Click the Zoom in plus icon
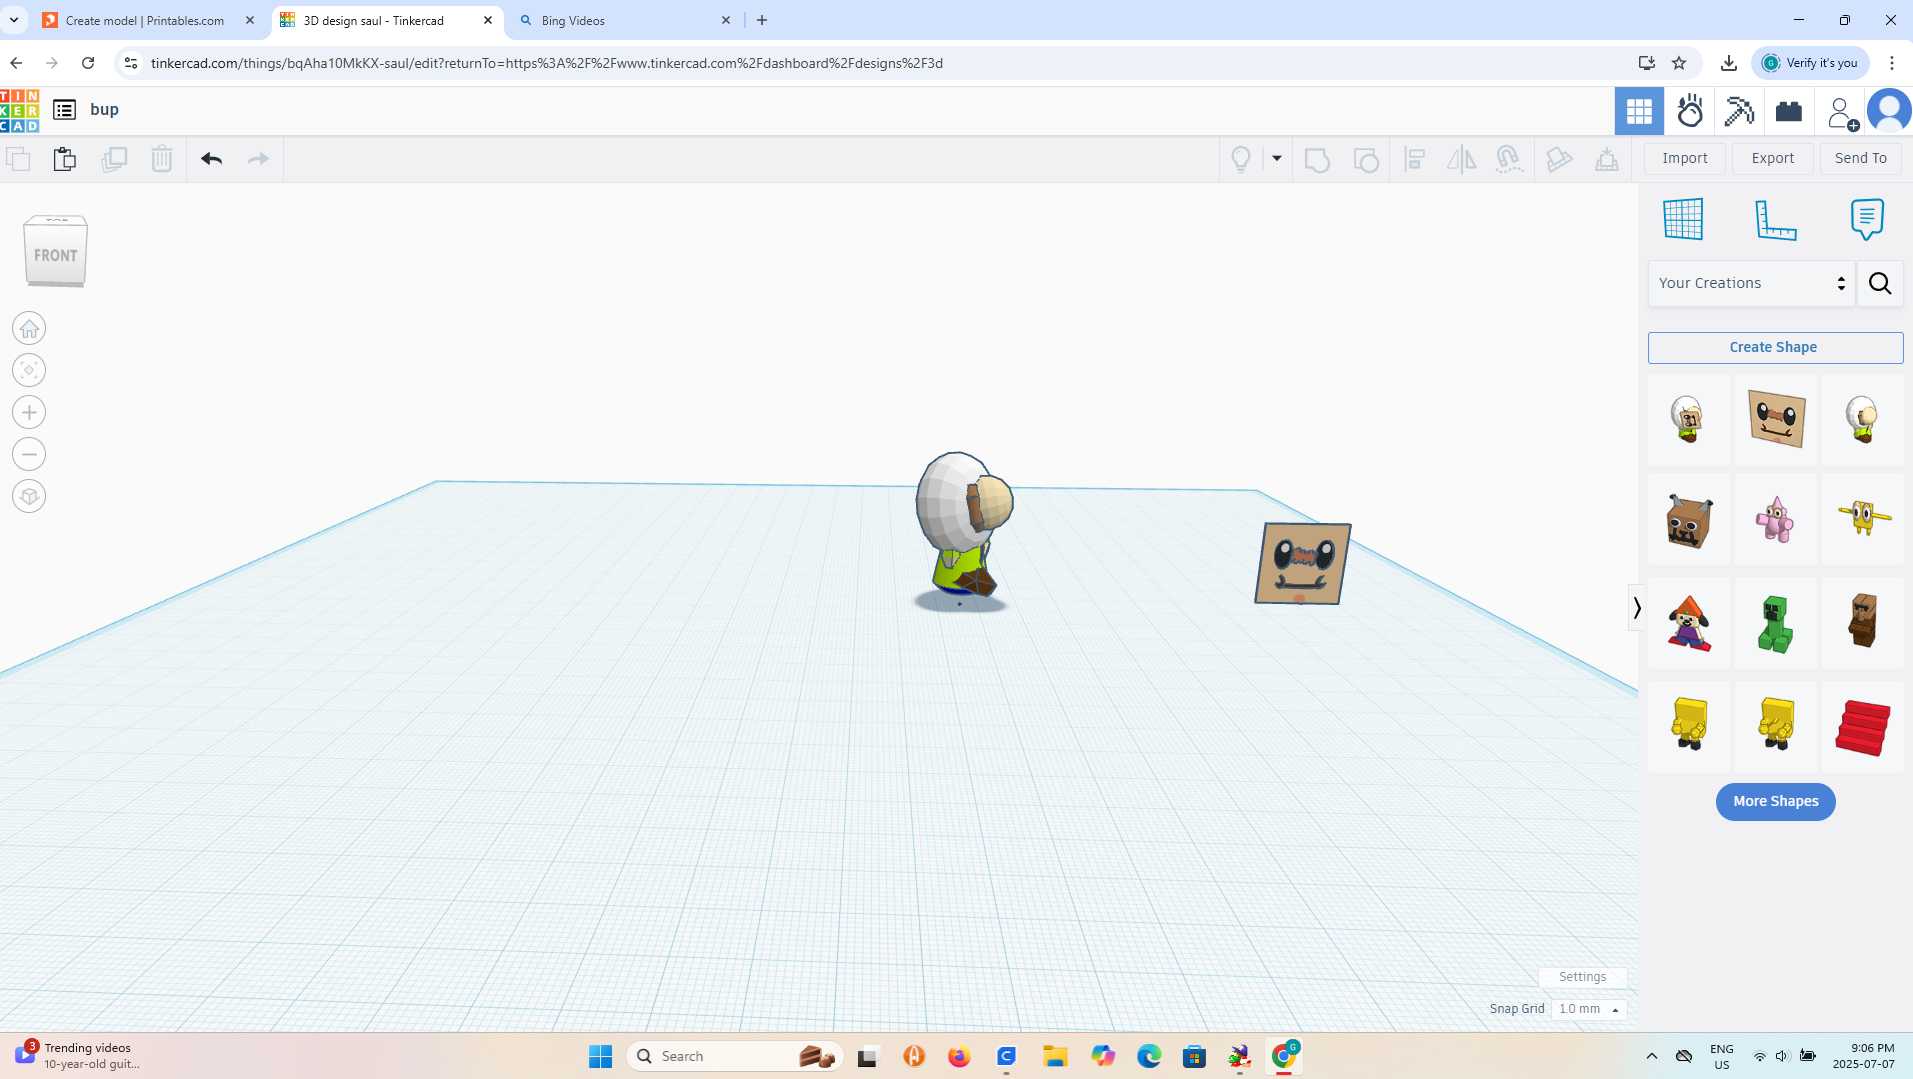Image resolution: width=1913 pixels, height=1079 pixels. tap(29, 412)
